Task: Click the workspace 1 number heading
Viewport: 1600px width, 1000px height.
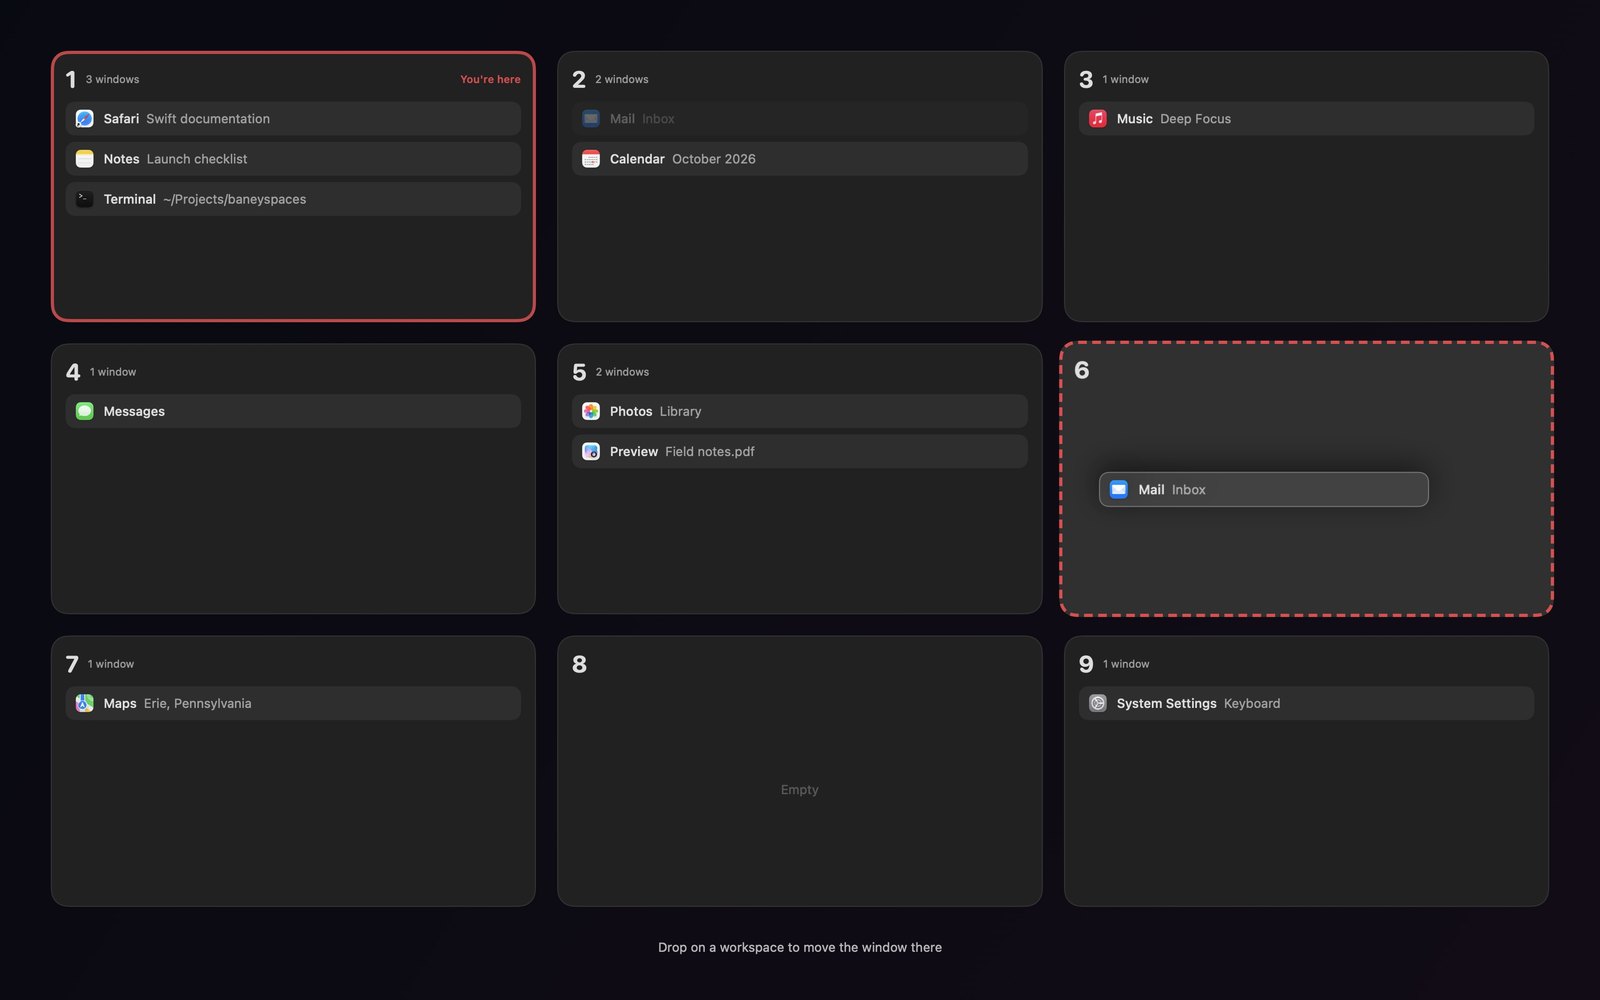Action: pyautogui.click(x=71, y=80)
